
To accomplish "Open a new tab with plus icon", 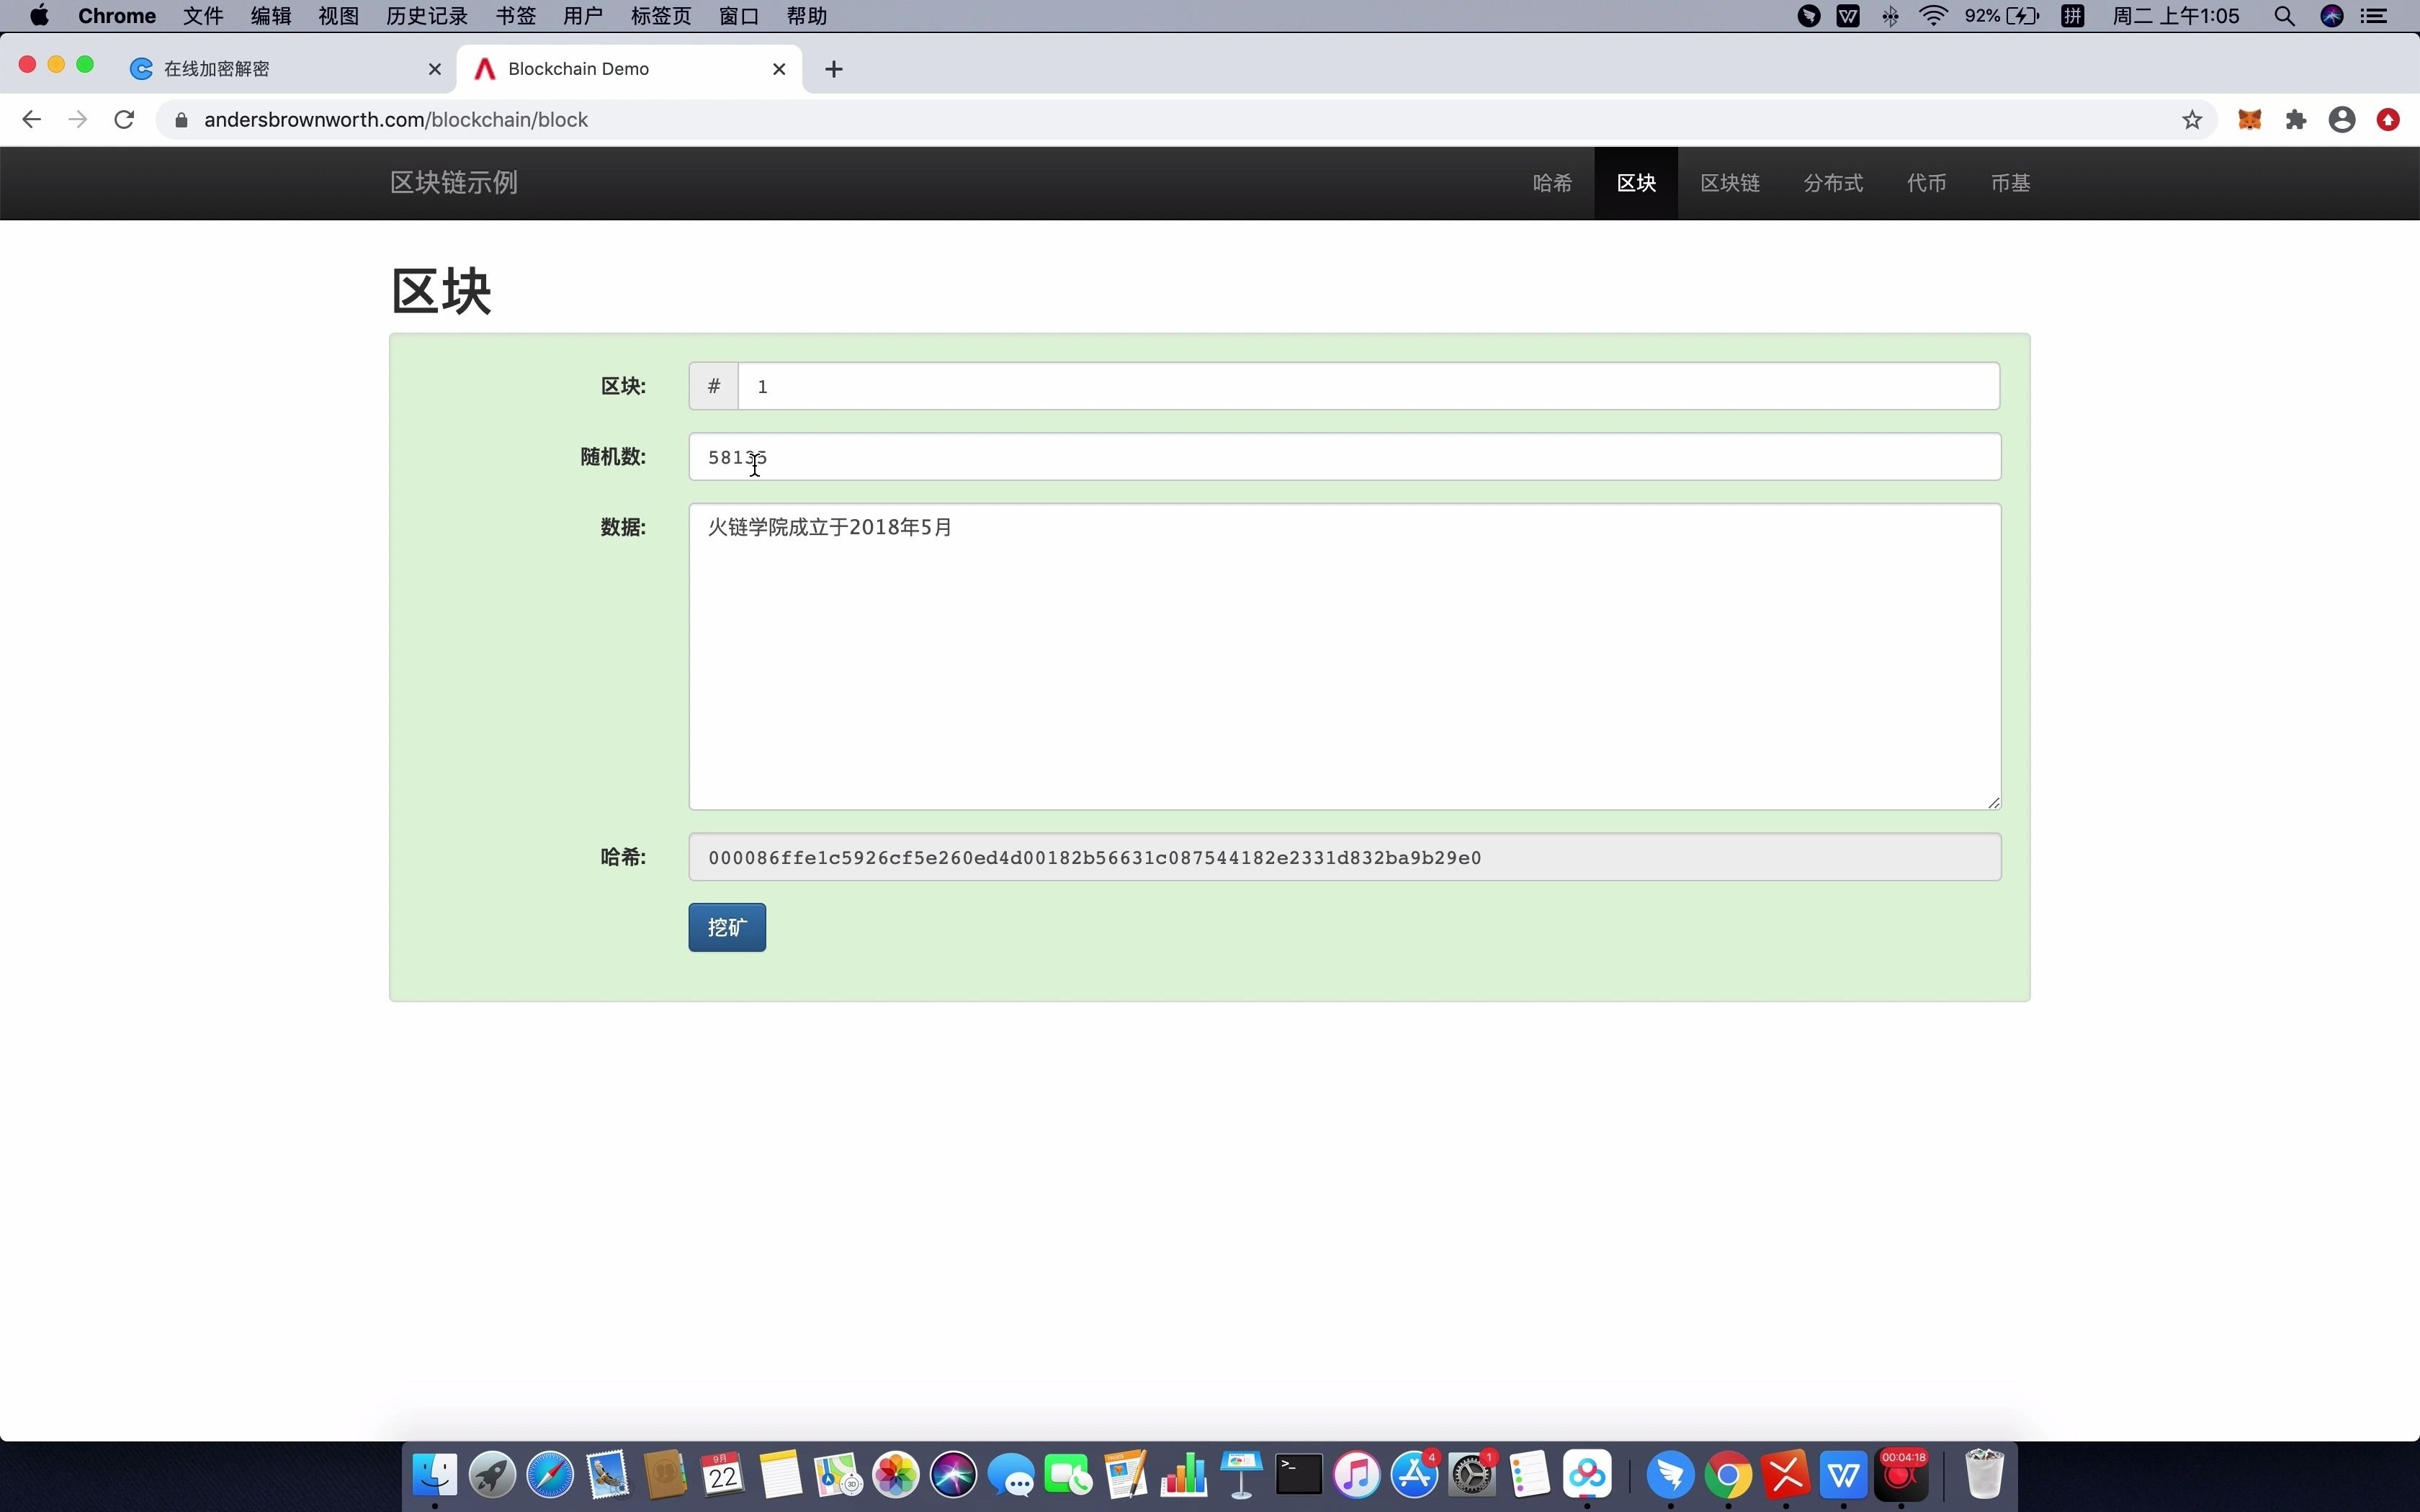I will (834, 69).
